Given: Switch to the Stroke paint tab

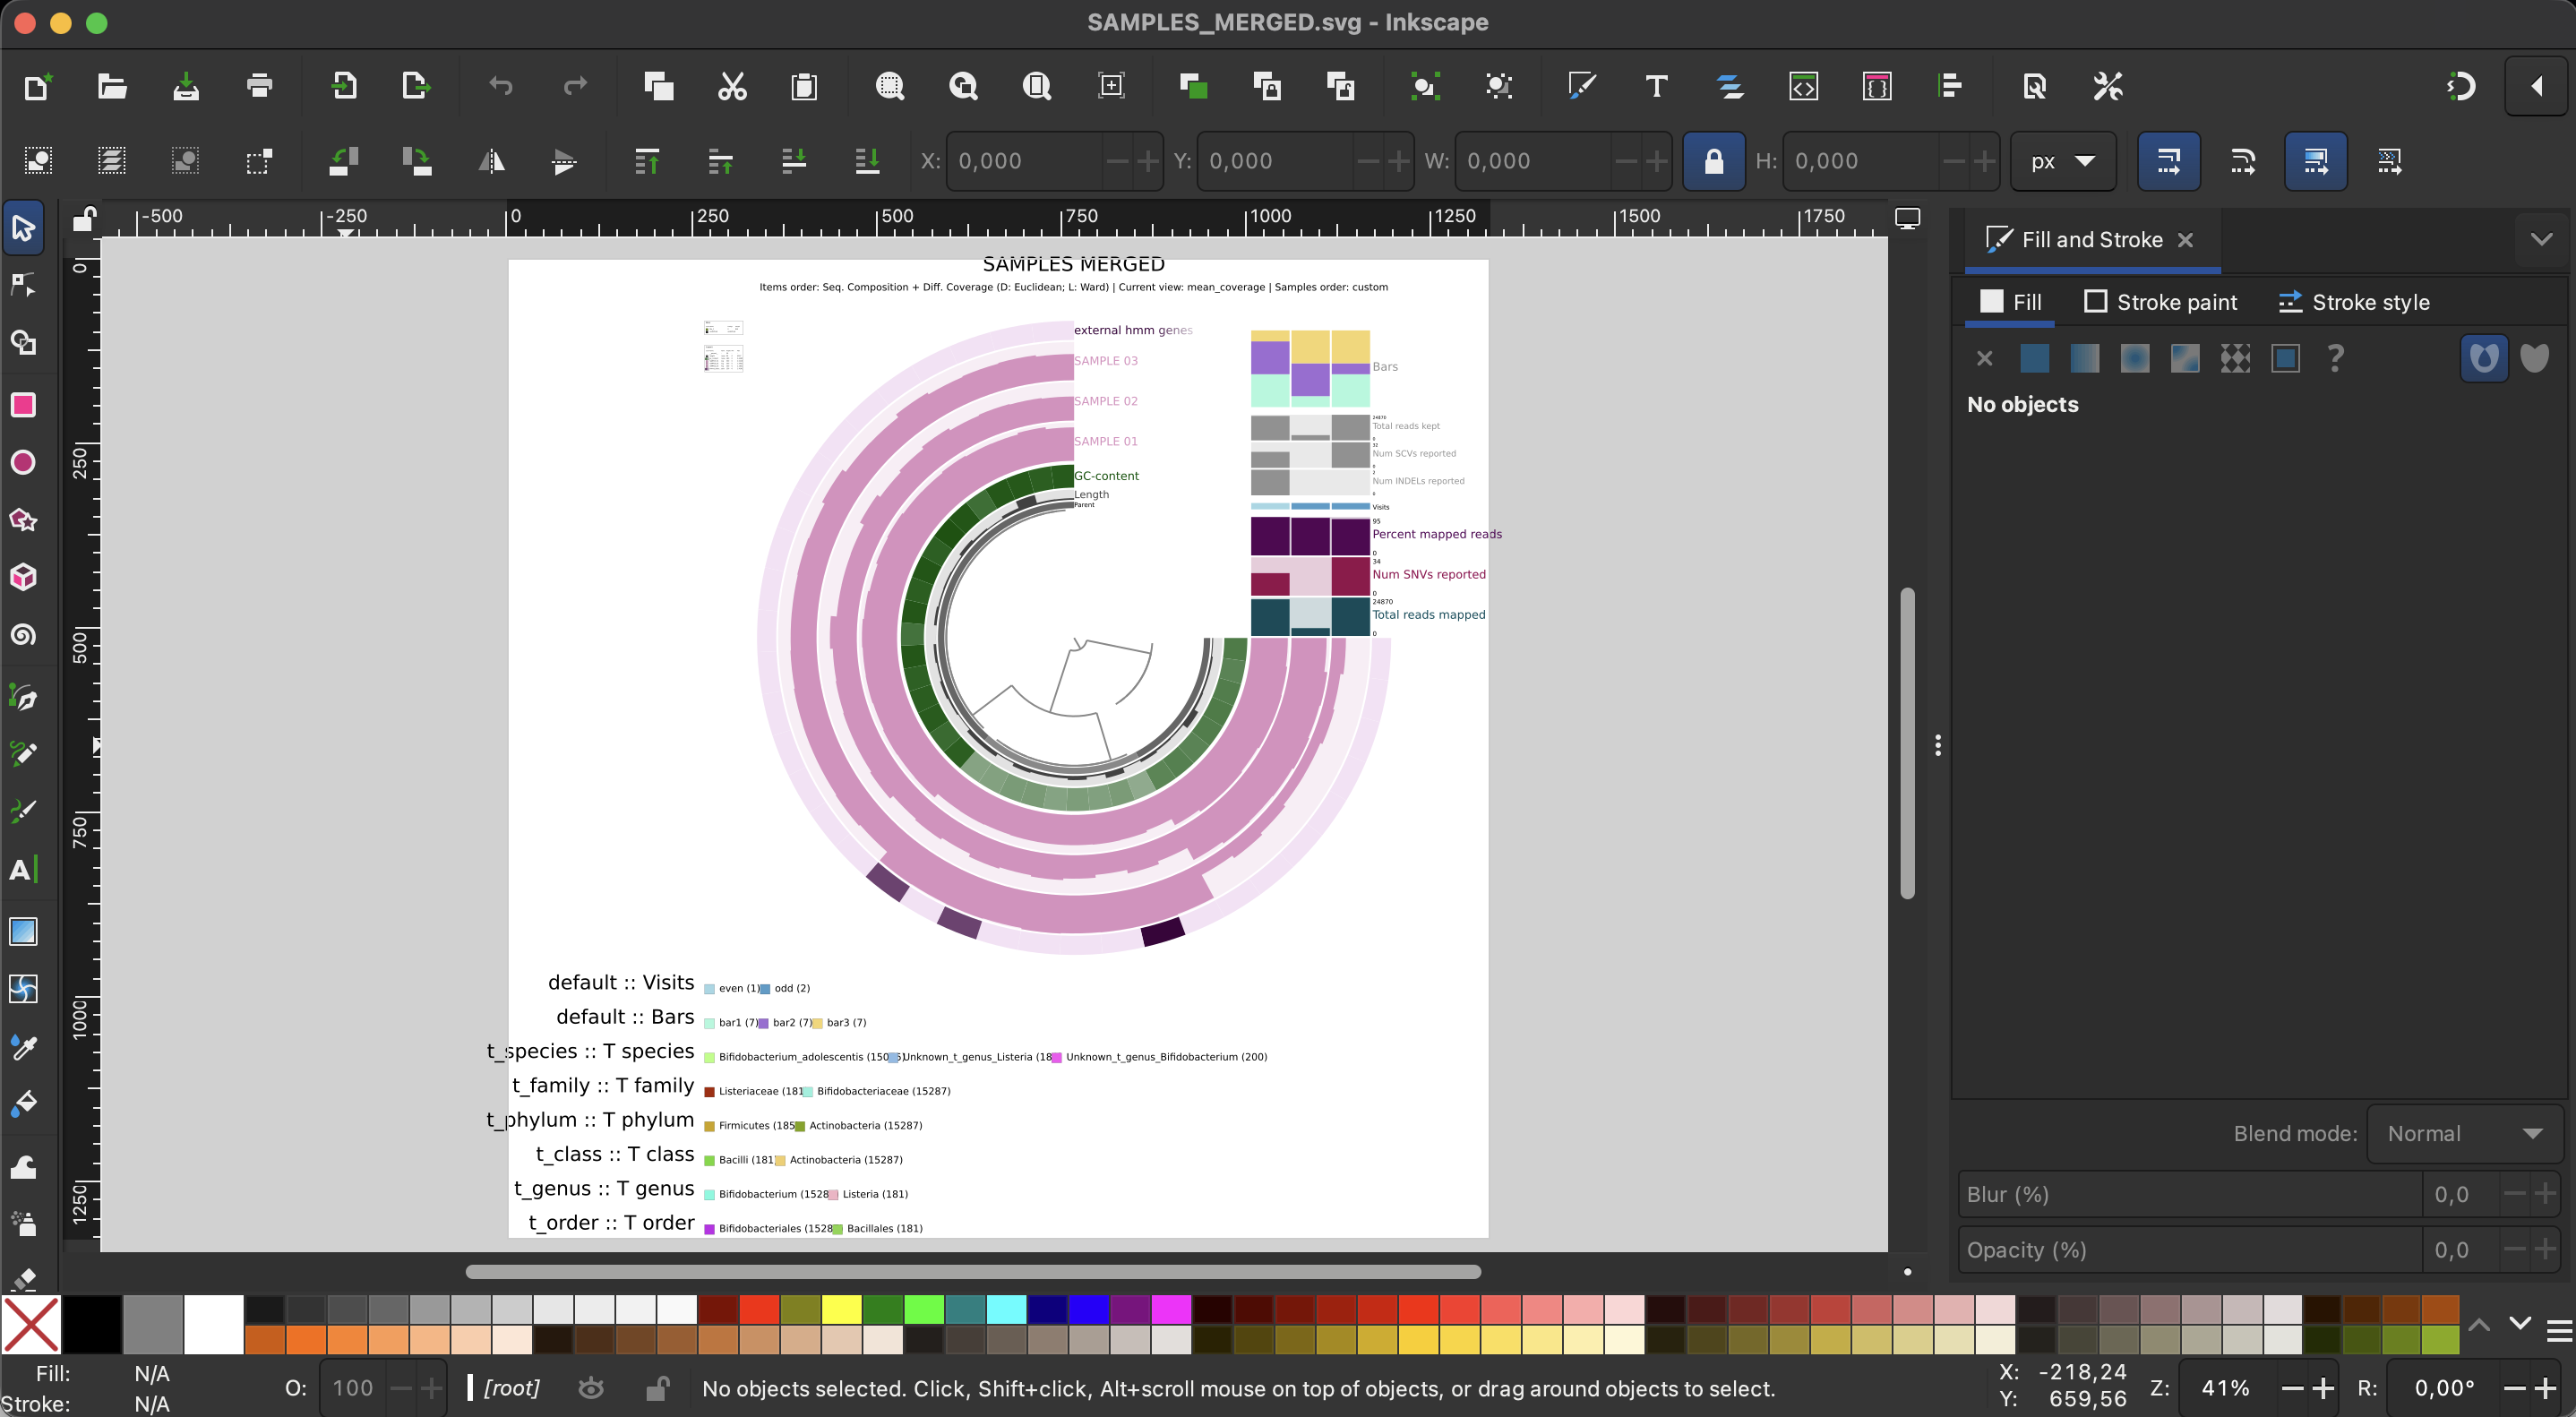Looking at the screenshot, I should coord(2160,302).
